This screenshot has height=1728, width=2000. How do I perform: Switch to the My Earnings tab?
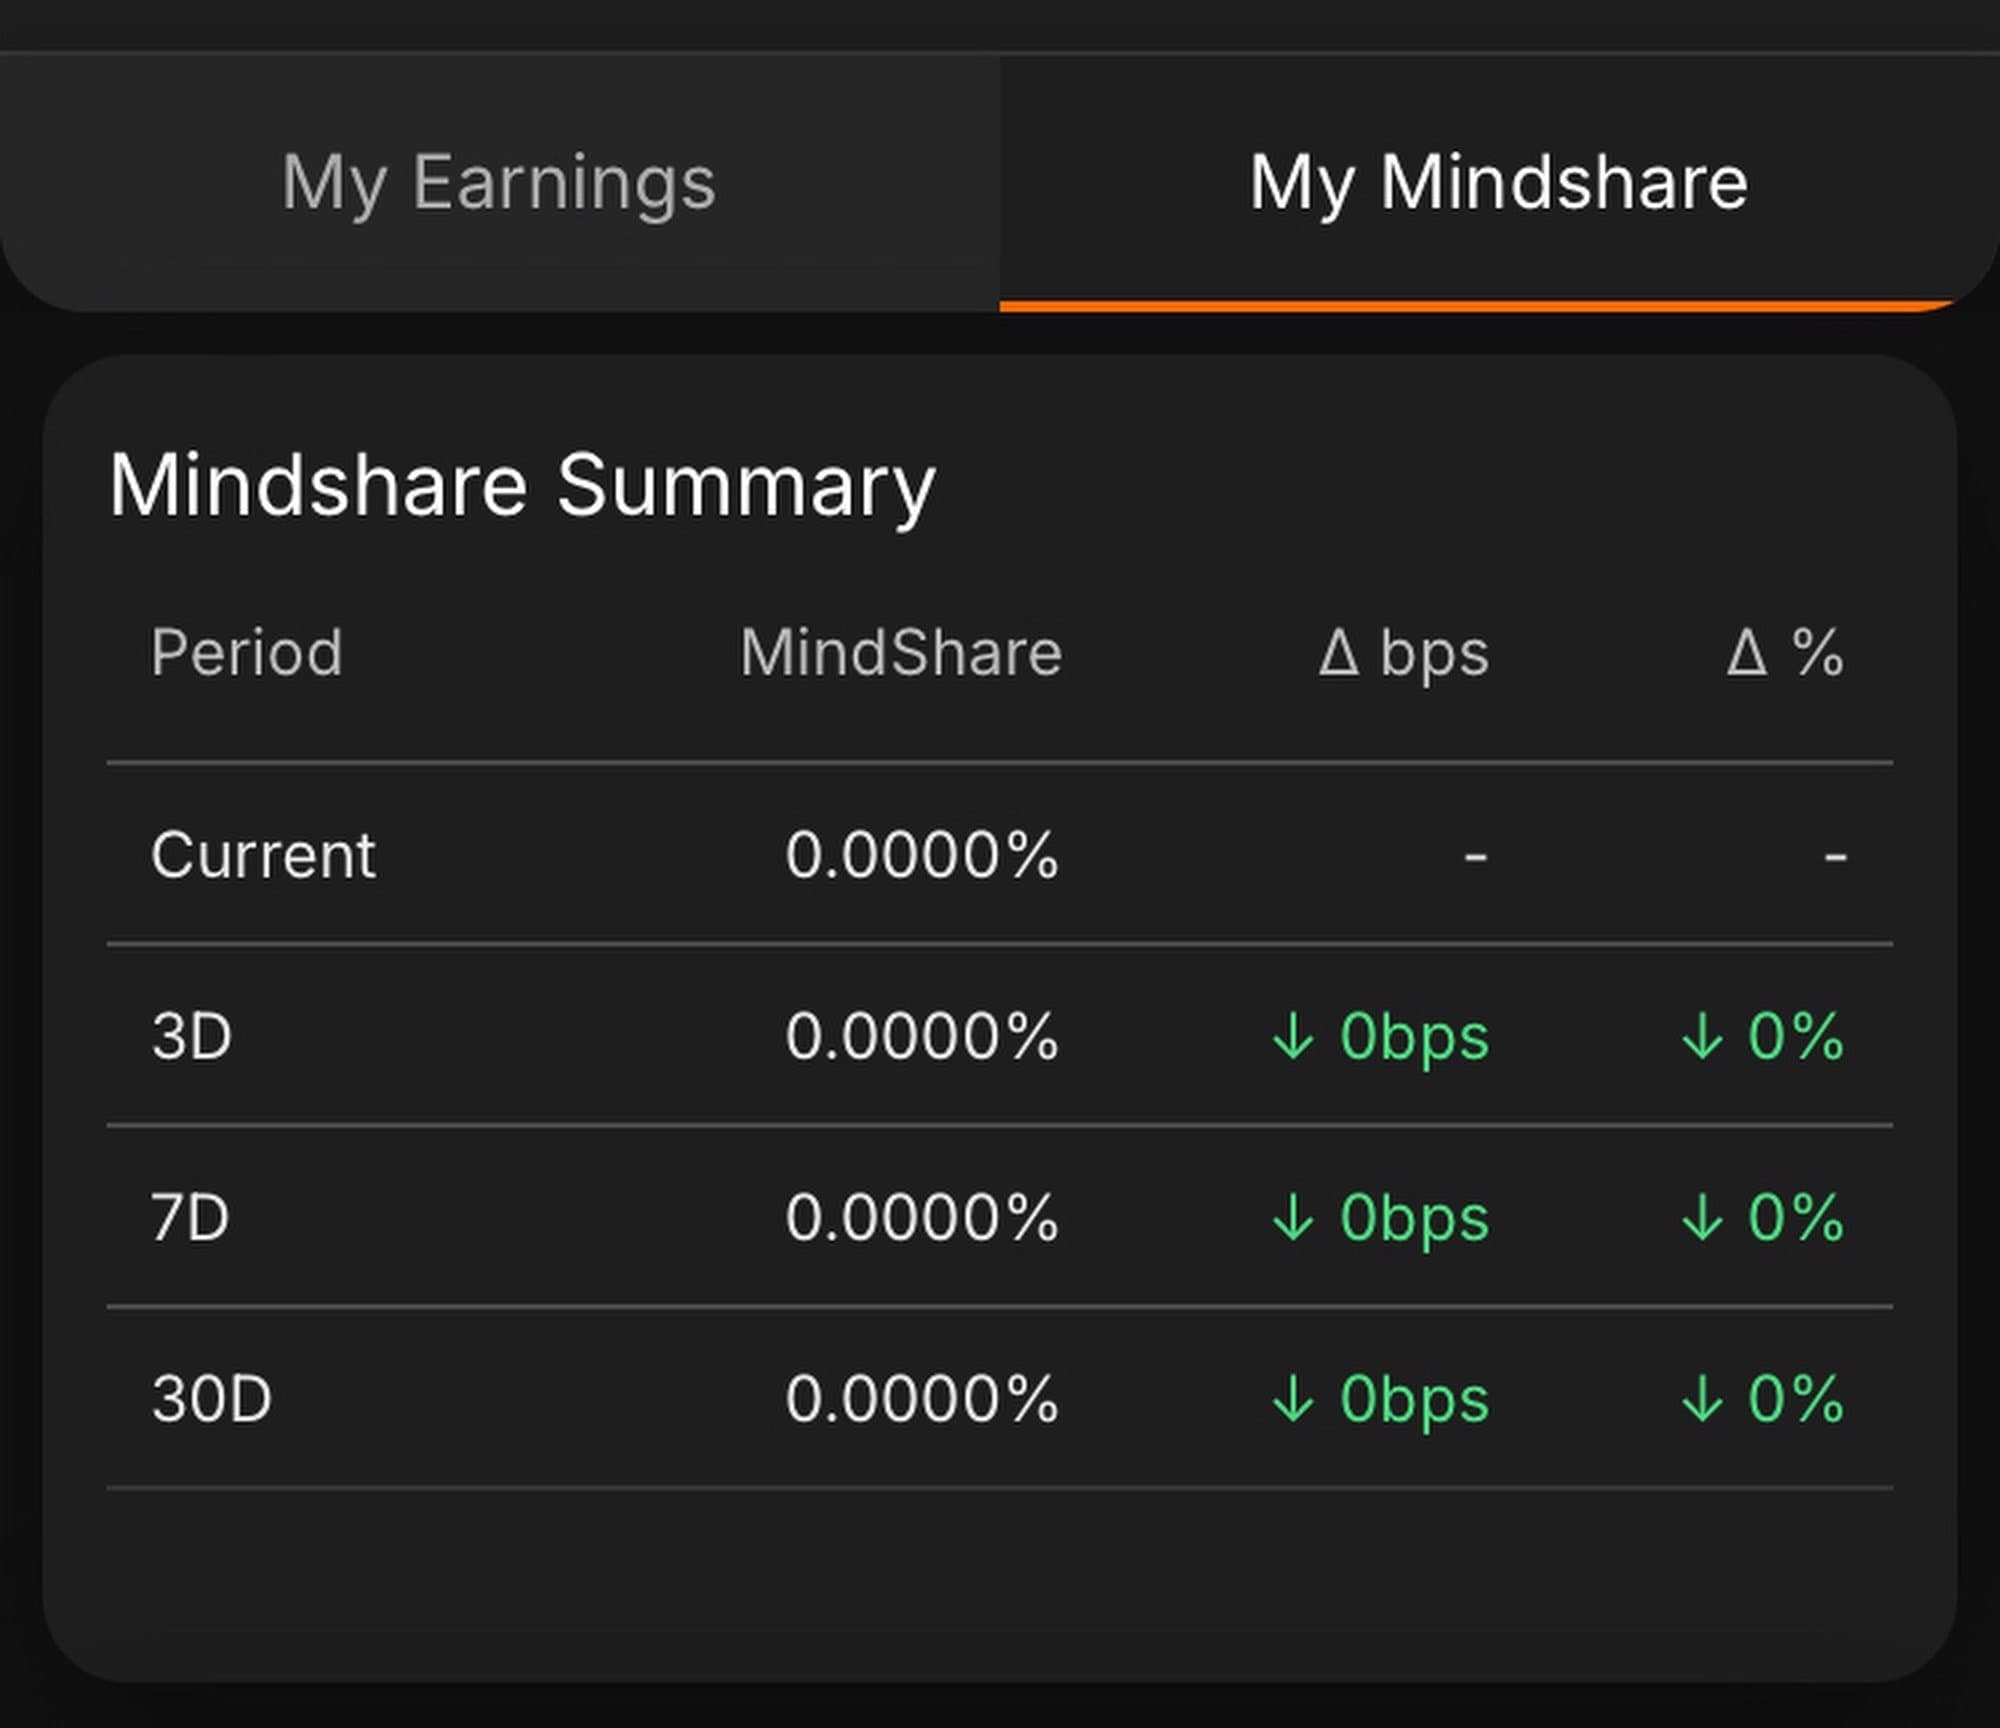pos(498,183)
